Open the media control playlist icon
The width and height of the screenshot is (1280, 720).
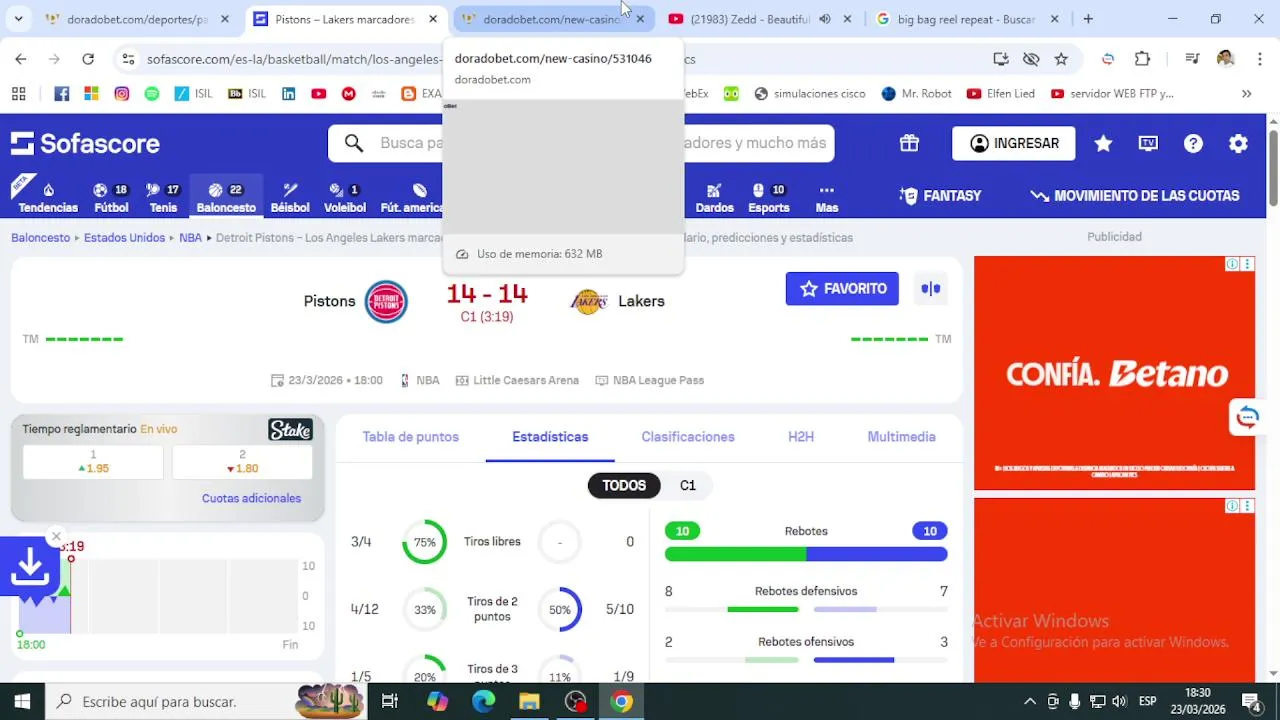1191,59
